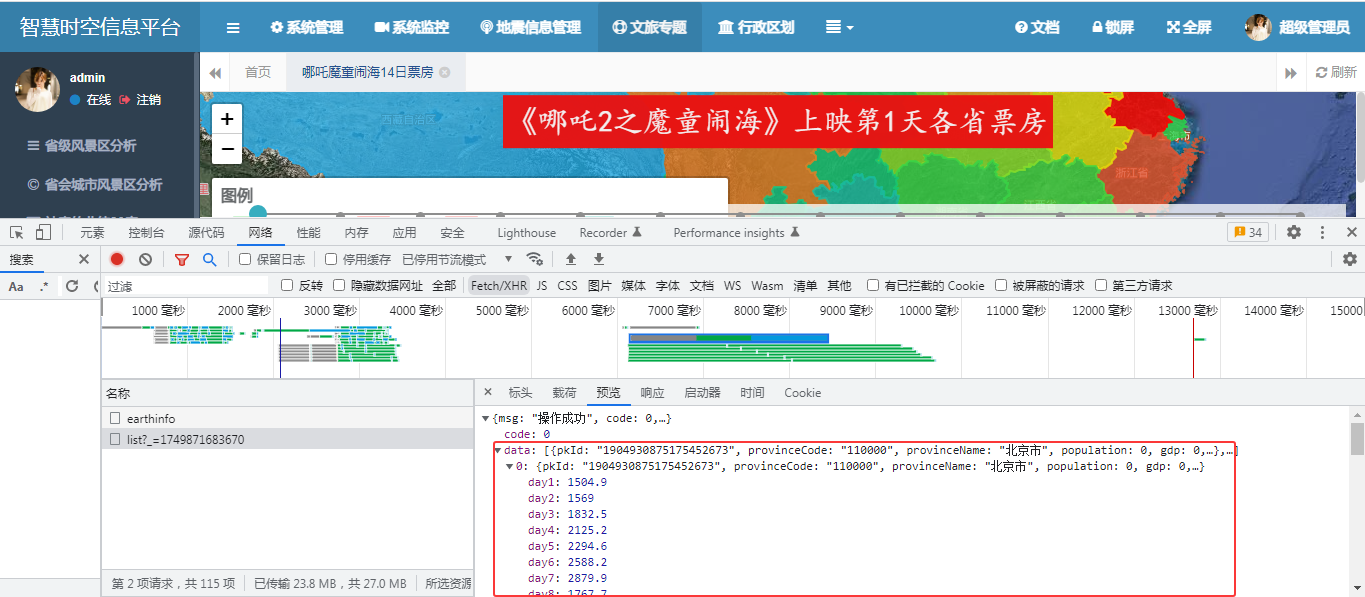Screen dimensions: 1365x597
Task: Open the 行政区划 menu
Action: (x=756, y=27)
